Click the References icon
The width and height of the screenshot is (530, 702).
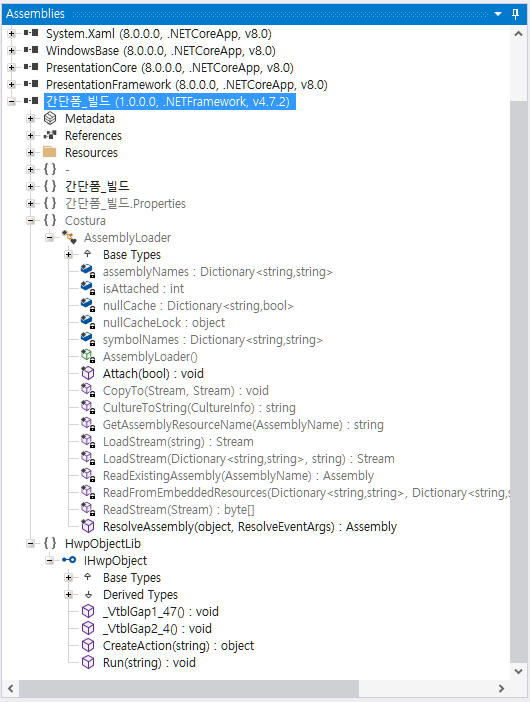(50, 135)
